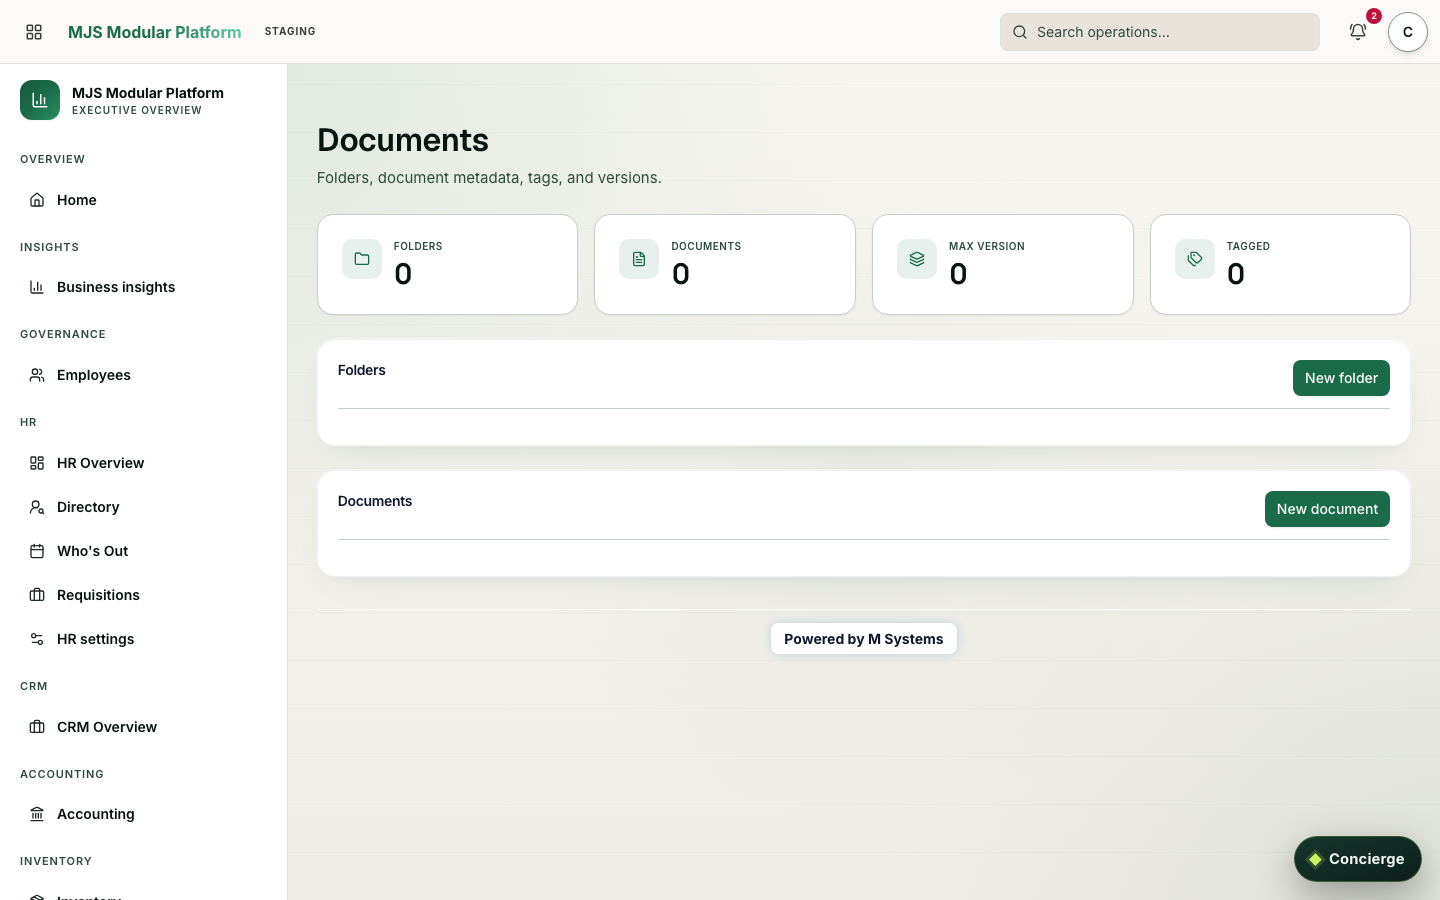Click the HR Overview grid icon
This screenshot has width=1440, height=900.
click(37, 463)
